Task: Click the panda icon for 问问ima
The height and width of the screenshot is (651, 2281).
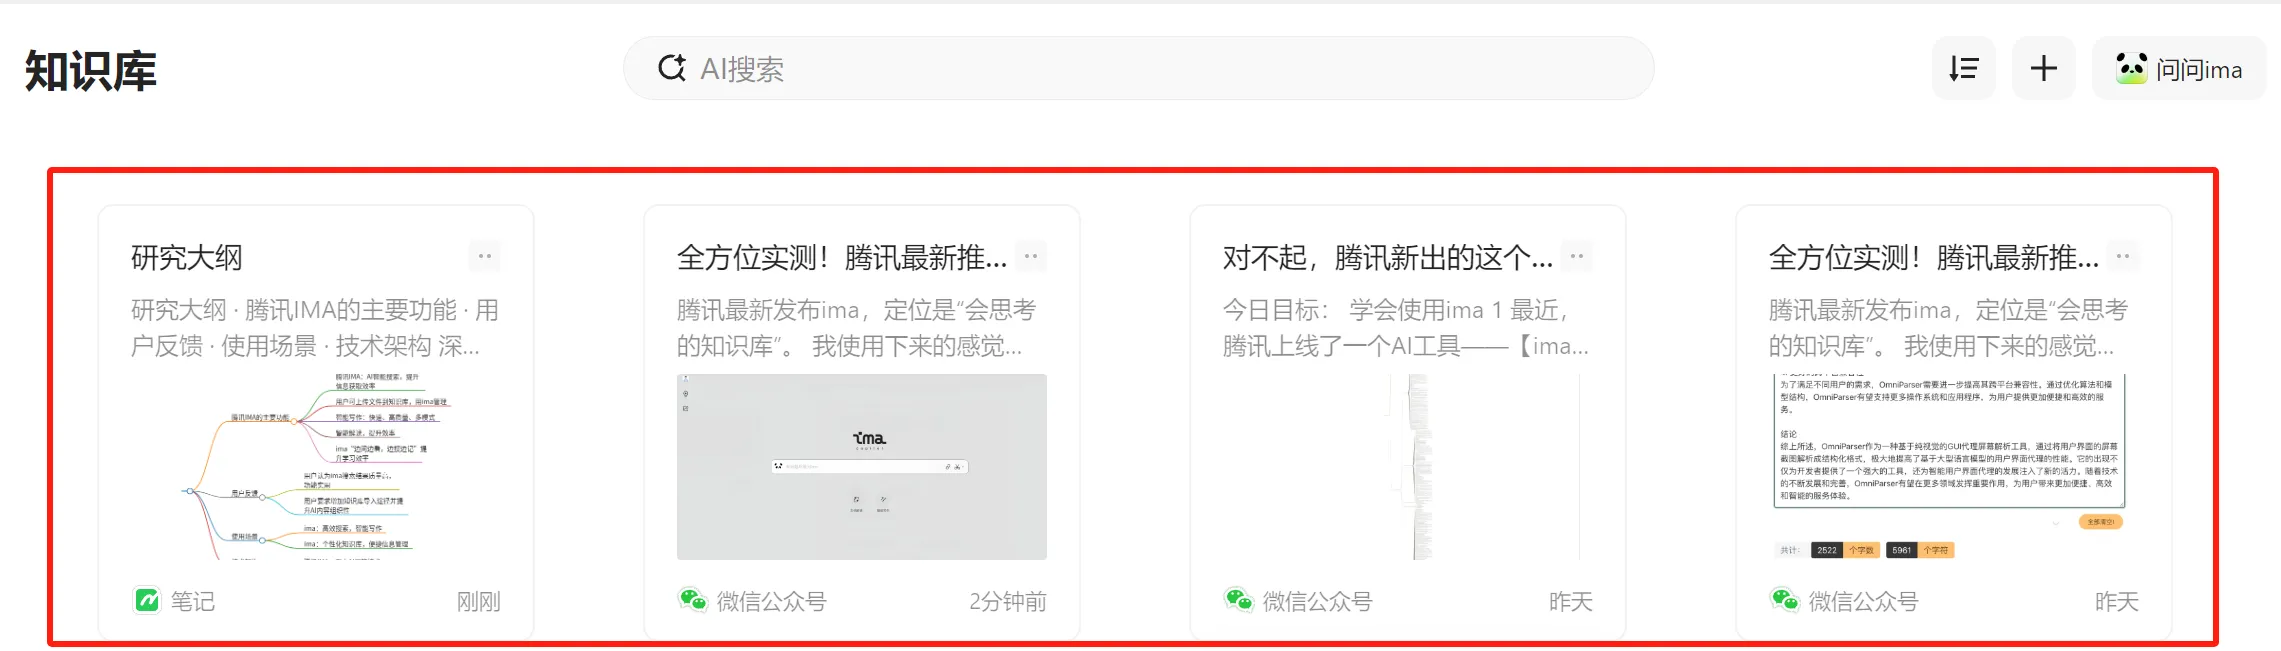Action: [2131, 68]
